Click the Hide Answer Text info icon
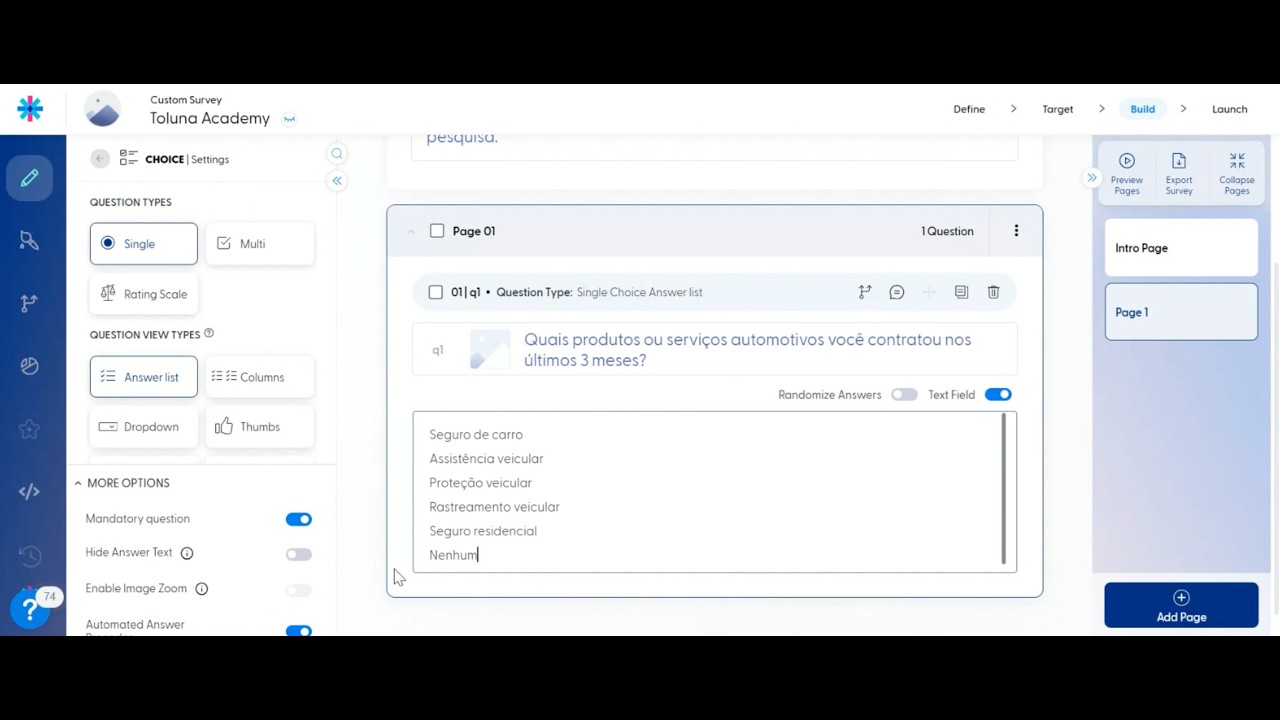The width and height of the screenshot is (1280, 720). [x=187, y=553]
